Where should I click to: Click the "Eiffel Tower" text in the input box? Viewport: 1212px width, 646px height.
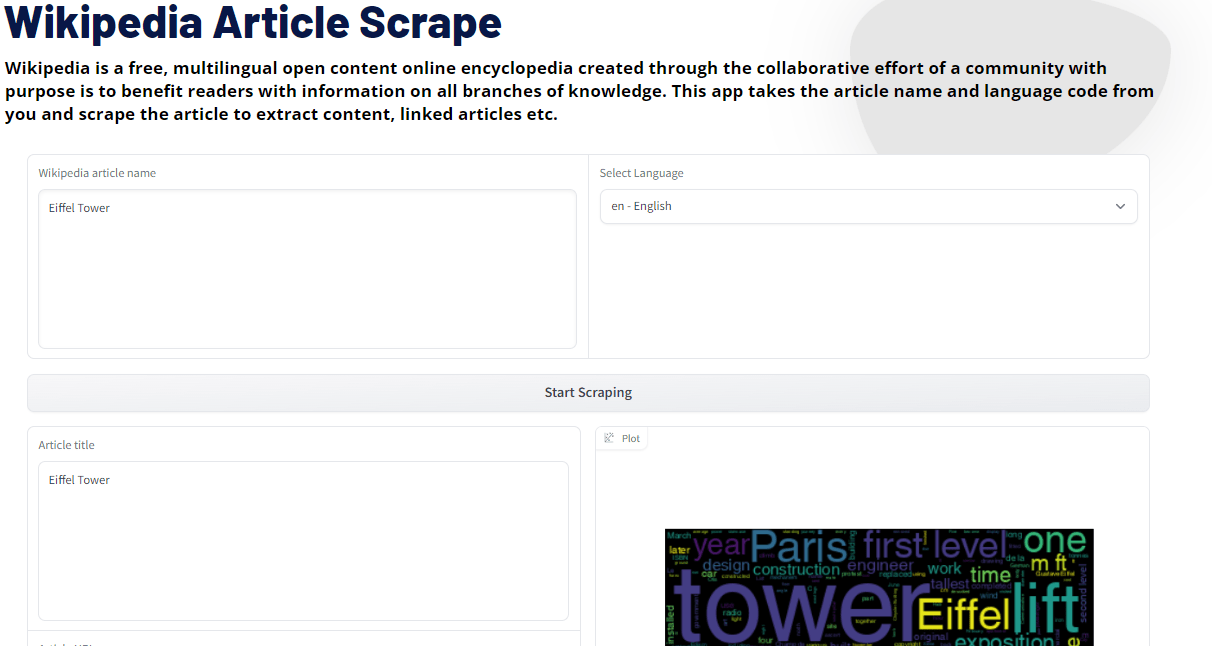point(79,207)
